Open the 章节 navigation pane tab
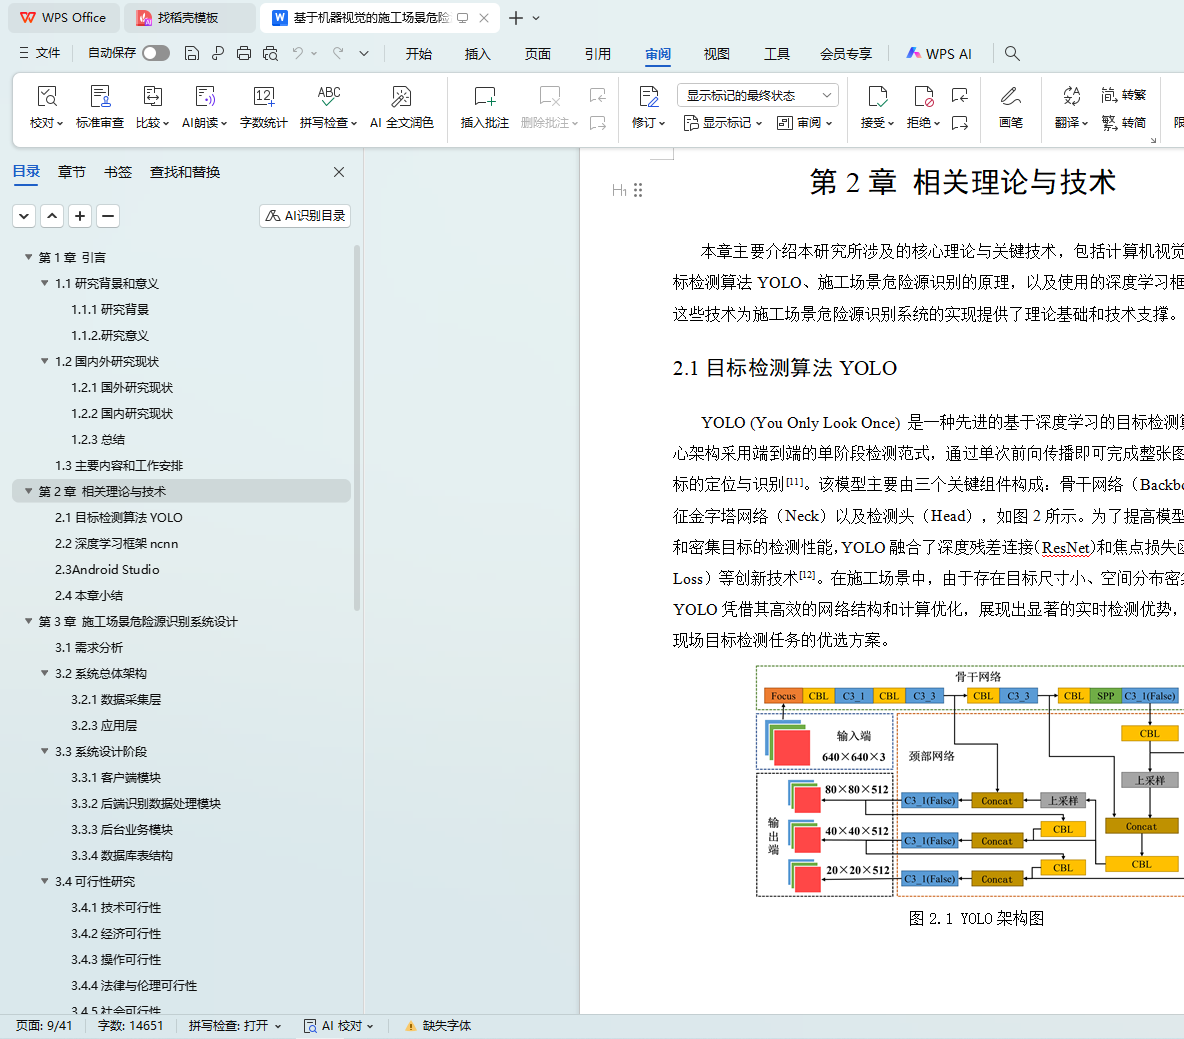This screenshot has height=1039, width=1184. 72,172
